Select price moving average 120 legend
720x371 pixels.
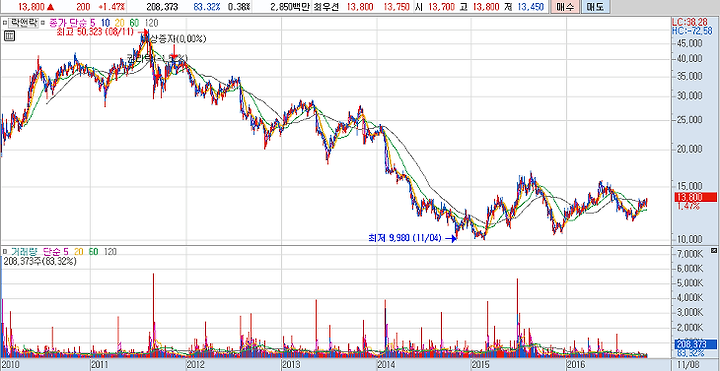[x=151, y=22]
